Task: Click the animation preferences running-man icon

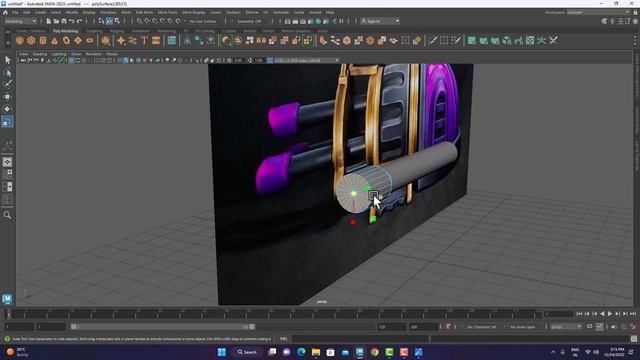Action: click(x=633, y=327)
